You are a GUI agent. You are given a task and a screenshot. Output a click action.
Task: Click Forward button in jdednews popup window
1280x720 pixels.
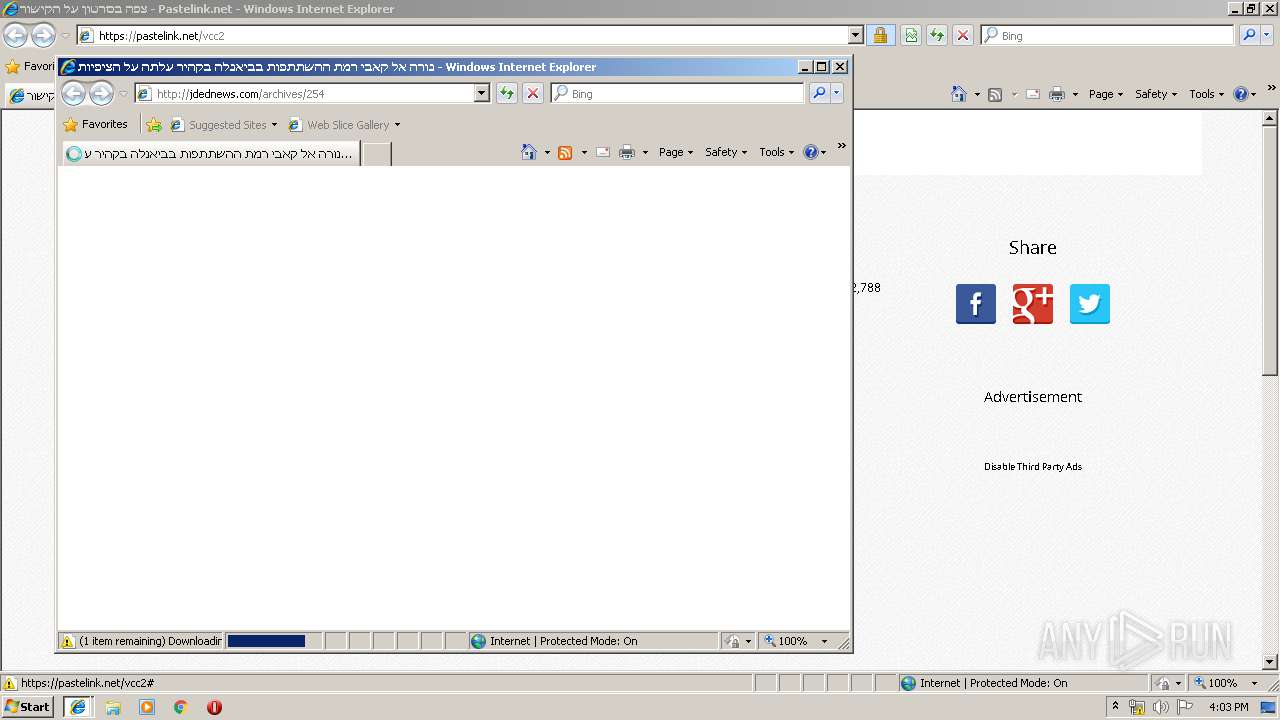102,94
